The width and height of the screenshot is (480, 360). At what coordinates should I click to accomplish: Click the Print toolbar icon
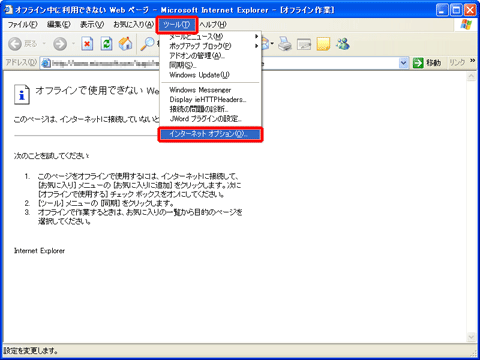point(285,44)
